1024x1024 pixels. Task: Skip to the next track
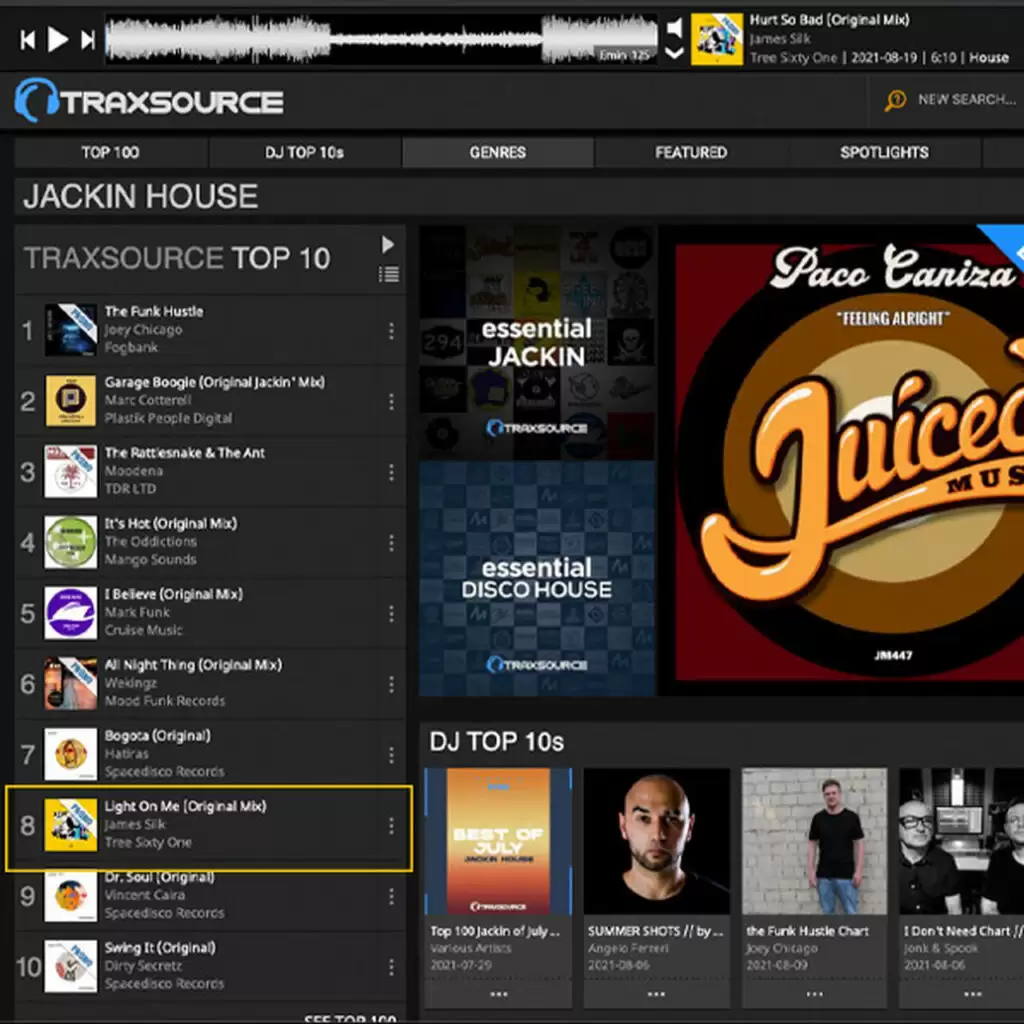(88, 40)
